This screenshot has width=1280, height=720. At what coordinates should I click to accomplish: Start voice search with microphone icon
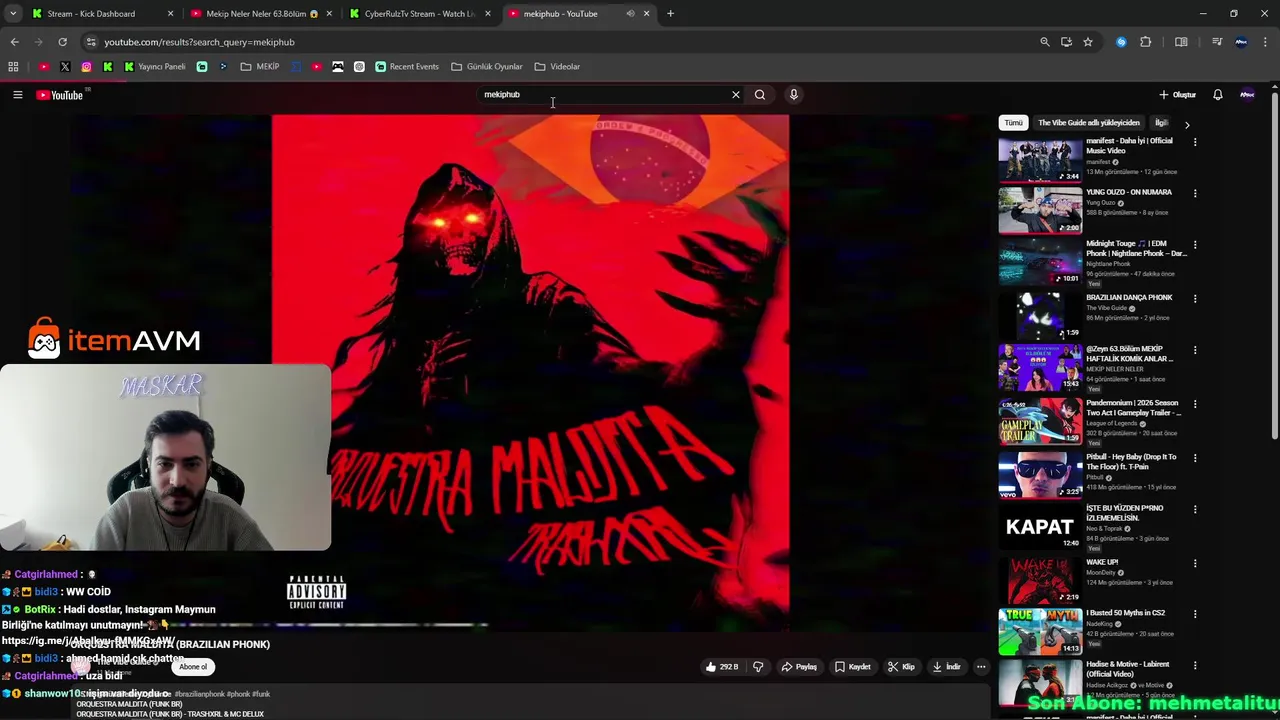pos(794,95)
